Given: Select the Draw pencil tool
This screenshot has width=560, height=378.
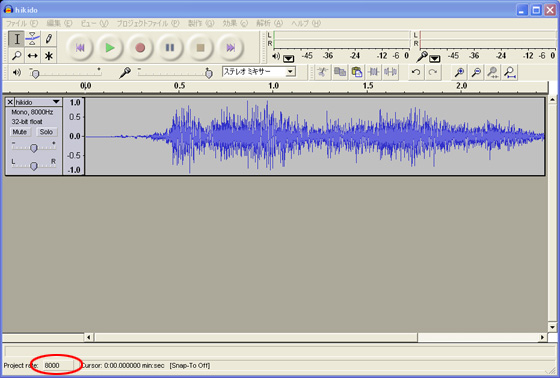Looking at the screenshot, I should point(49,39).
